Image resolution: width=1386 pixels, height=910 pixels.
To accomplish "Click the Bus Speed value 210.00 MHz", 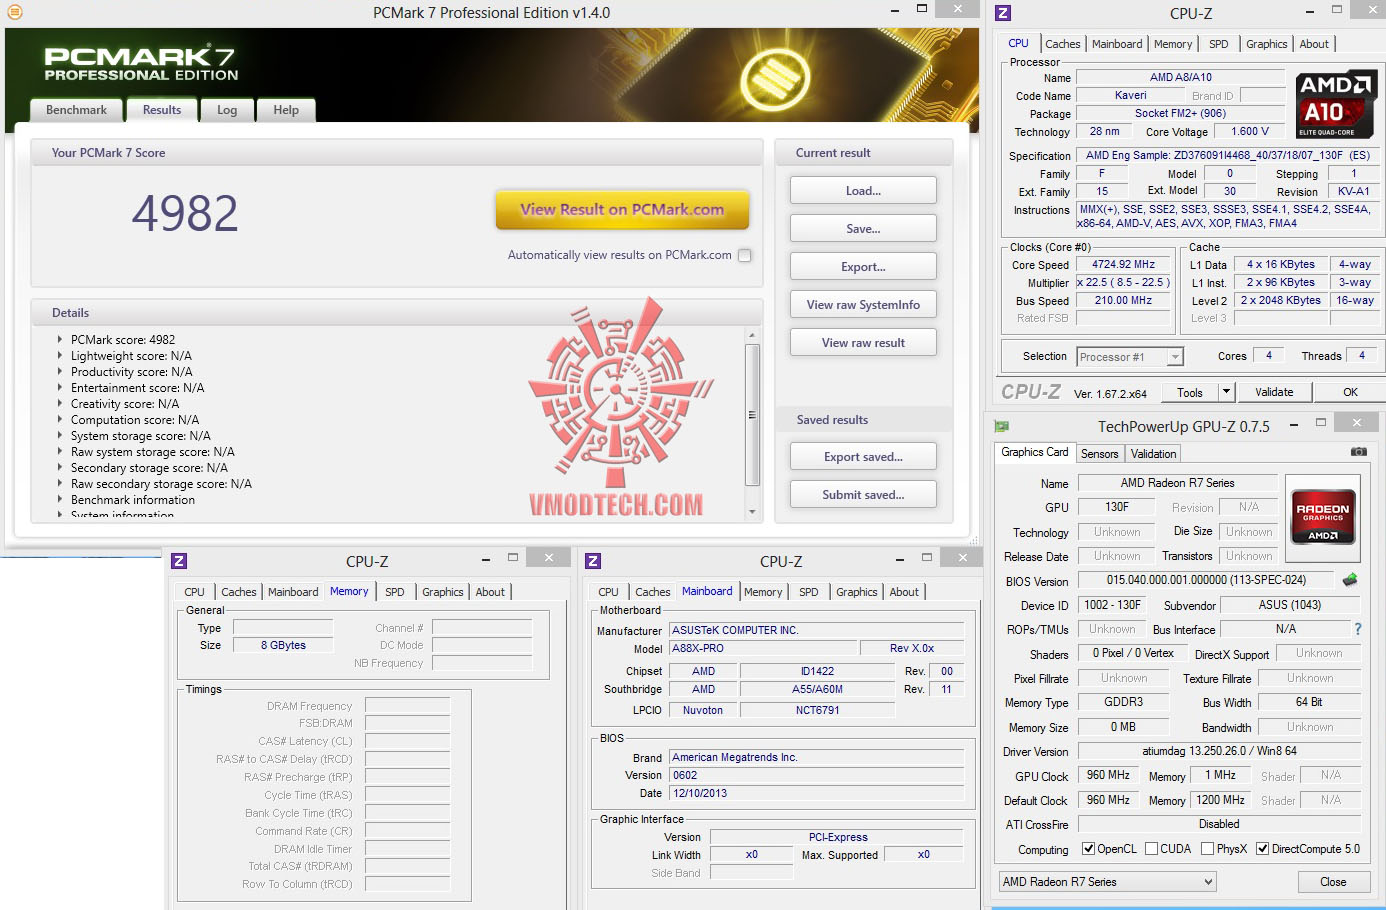I will pos(1123,301).
